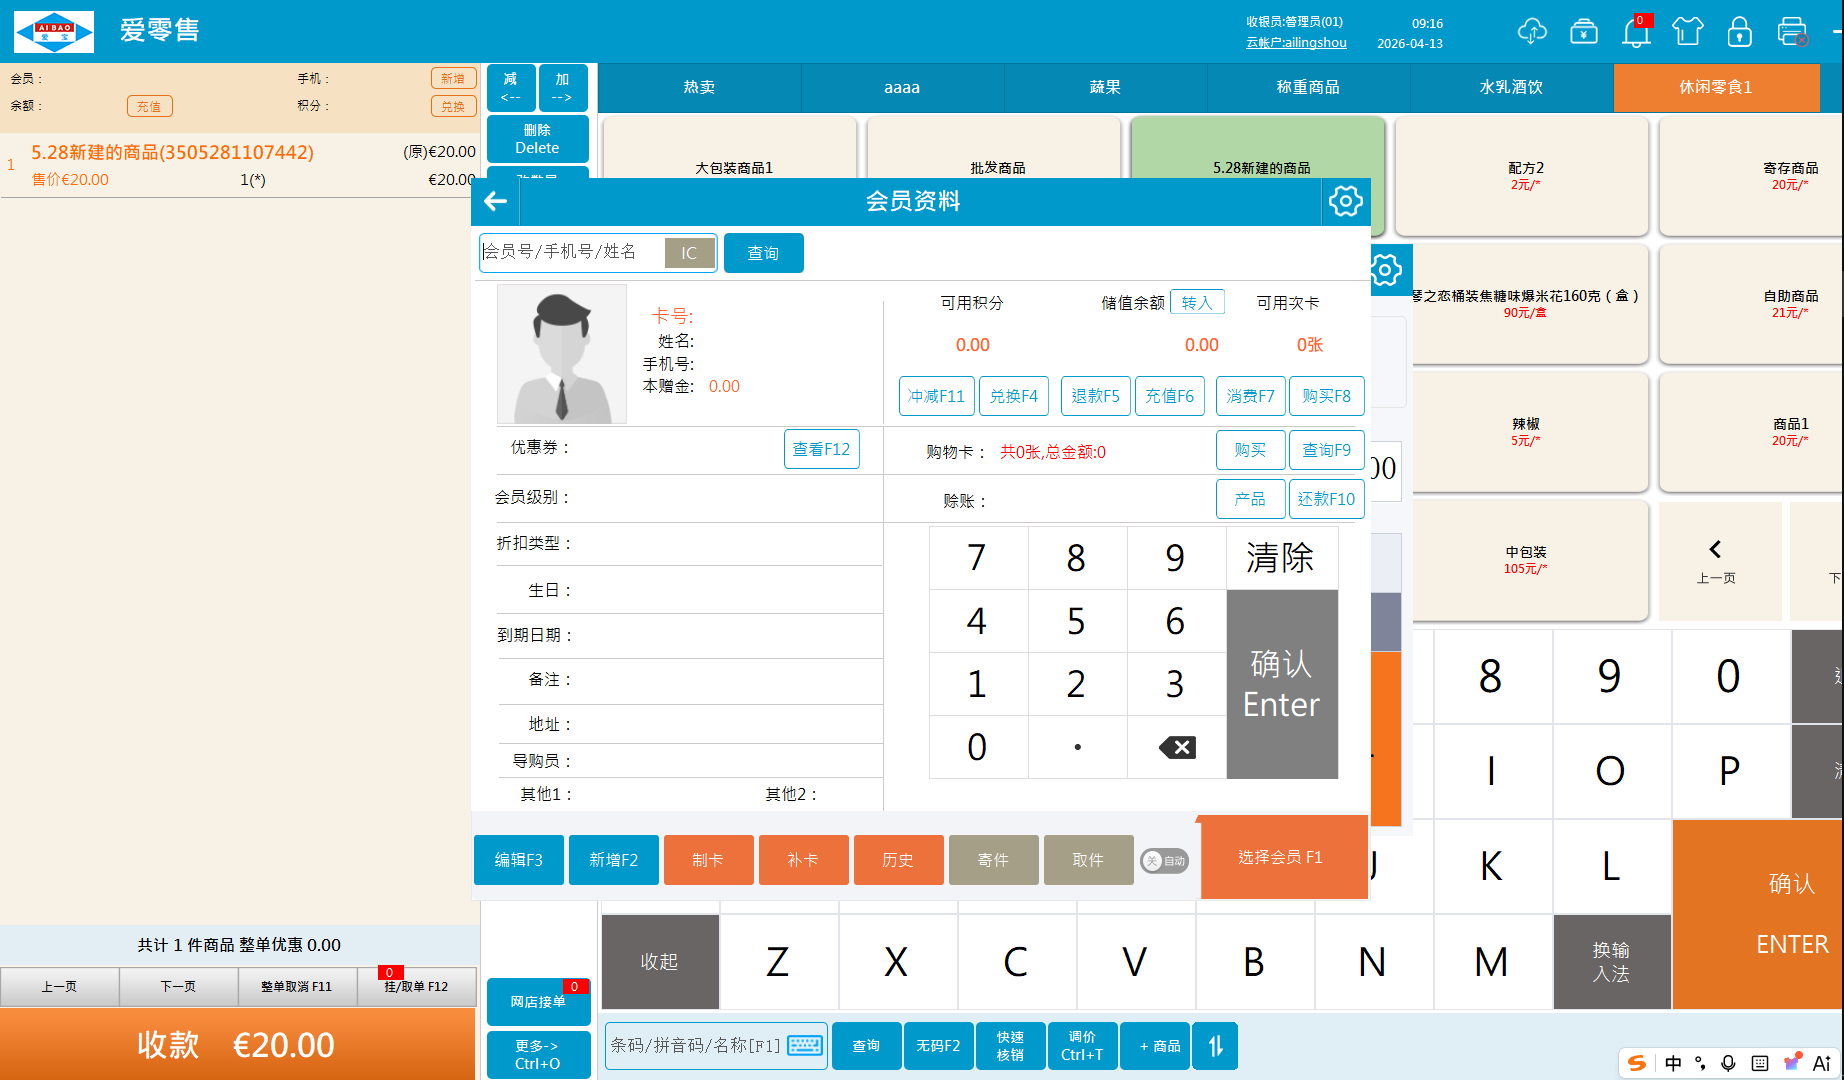The image size is (1844, 1080).
Task: Click back arrow in 会员资料 dialog
Action: pyautogui.click(x=495, y=201)
